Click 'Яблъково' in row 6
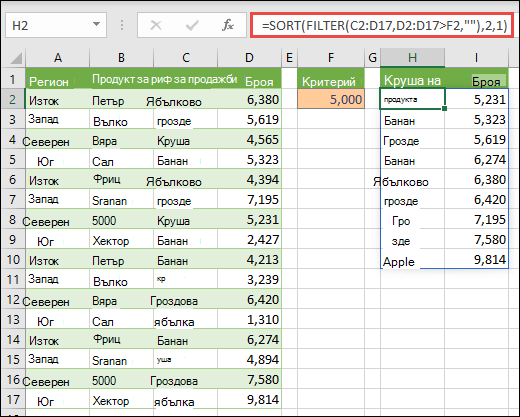The height and width of the screenshot is (417, 520). [x=174, y=182]
